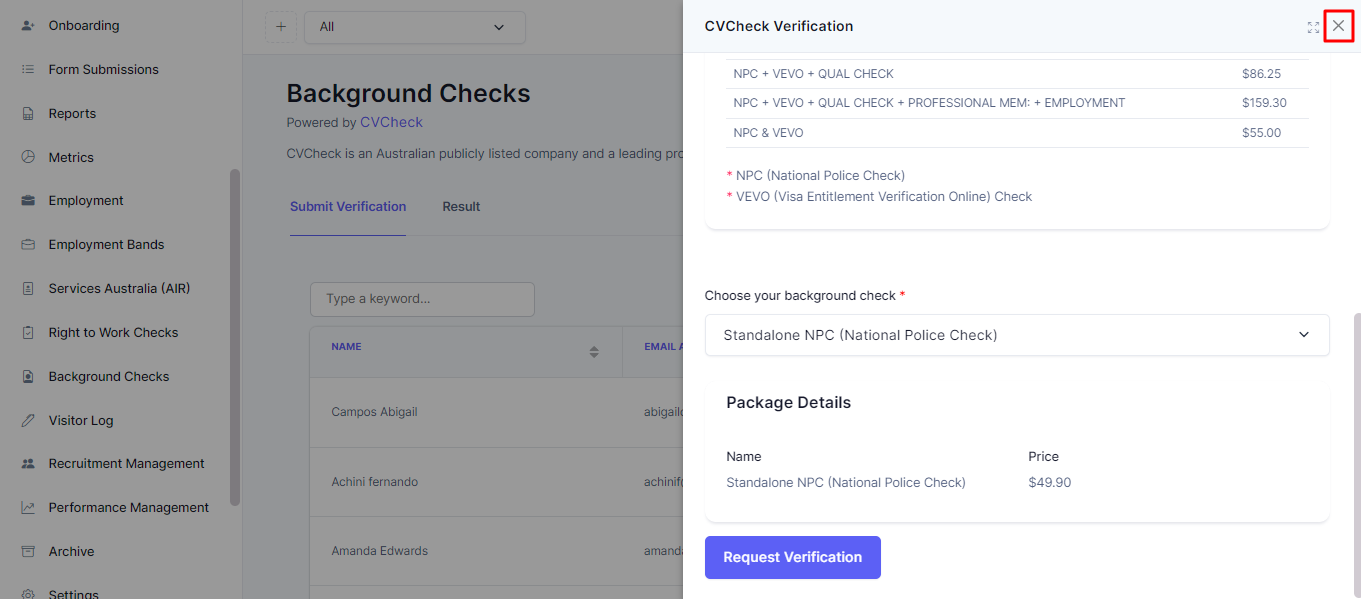Screen dimensions: 1361x599
Task: Sort the table by Name column
Action: point(594,352)
